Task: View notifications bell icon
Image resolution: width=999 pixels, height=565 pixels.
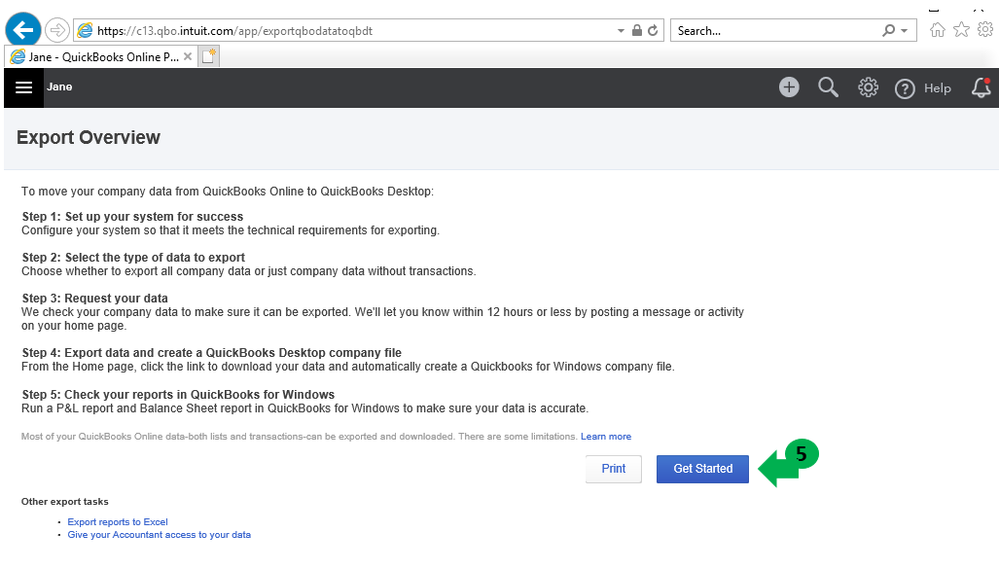Action: 981,88
